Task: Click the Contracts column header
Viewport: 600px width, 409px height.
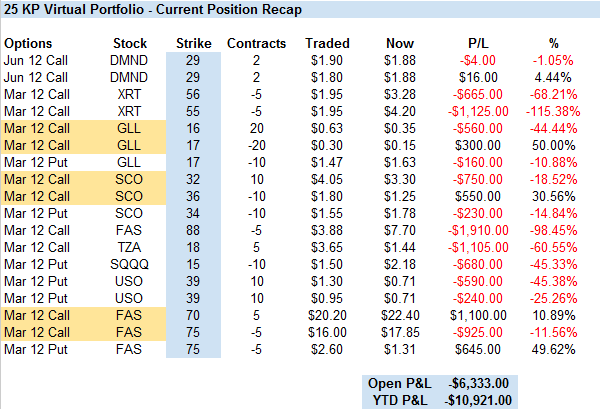Action: click(x=257, y=44)
